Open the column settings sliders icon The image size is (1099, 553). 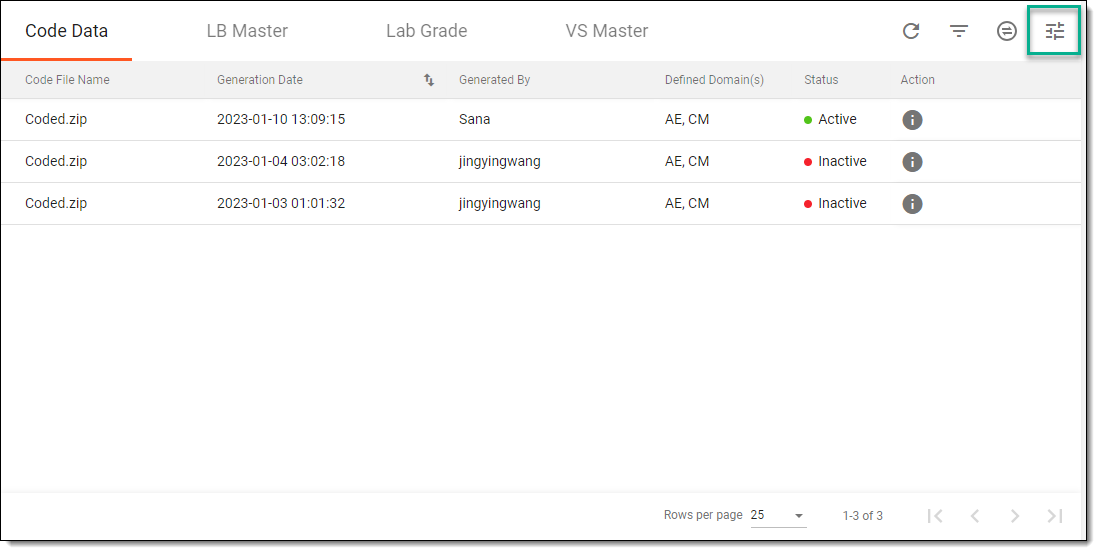[1055, 31]
